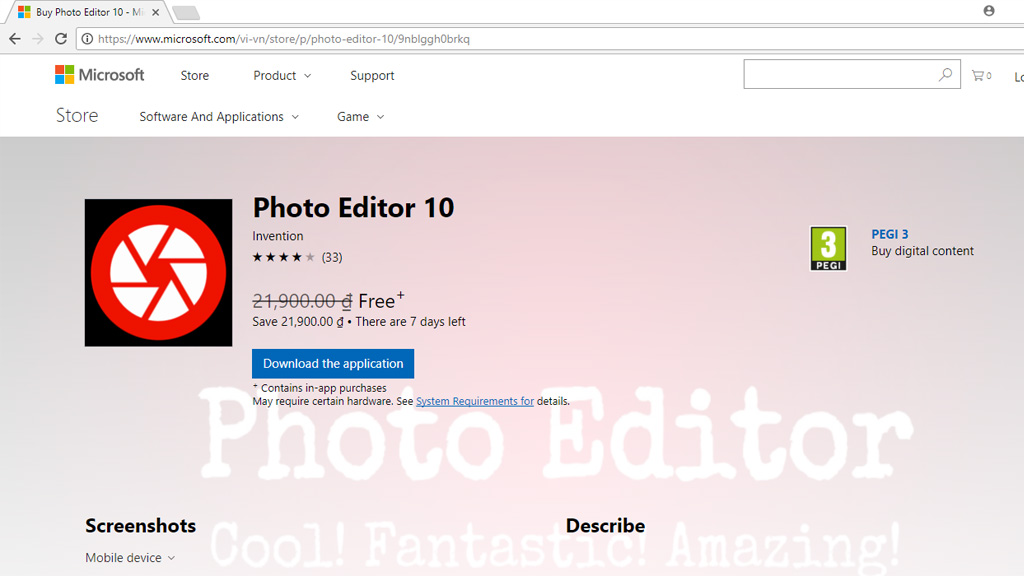This screenshot has height=576, width=1024.
Task: Click the site info icon in address bar
Action: (x=87, y=39)
